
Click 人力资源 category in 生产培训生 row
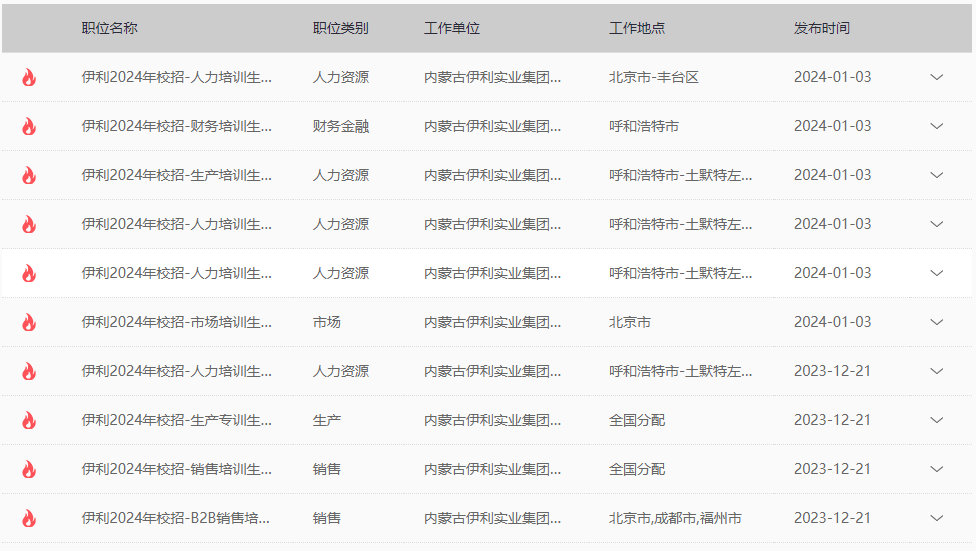pos(340,176)
